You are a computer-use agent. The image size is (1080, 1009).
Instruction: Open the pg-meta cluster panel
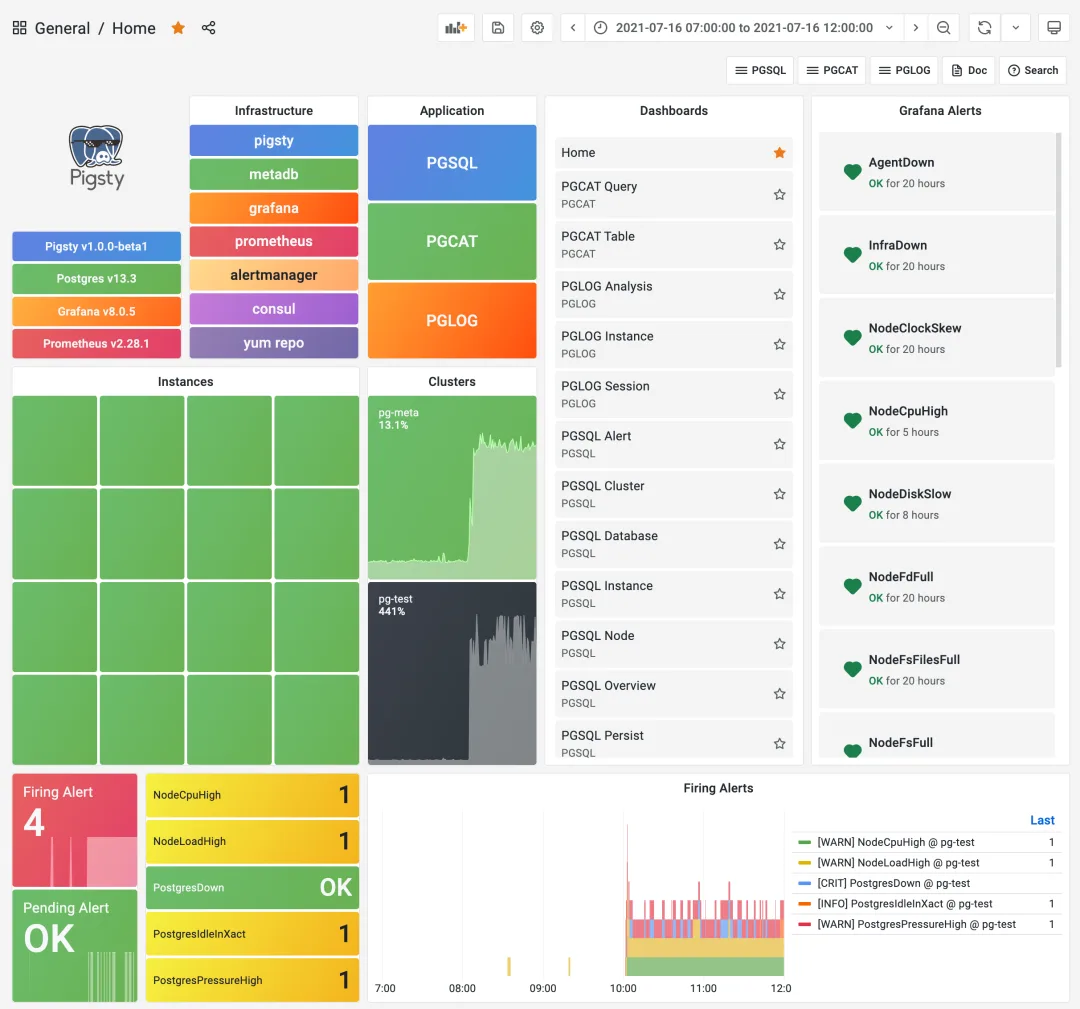[x=452, y=488]
